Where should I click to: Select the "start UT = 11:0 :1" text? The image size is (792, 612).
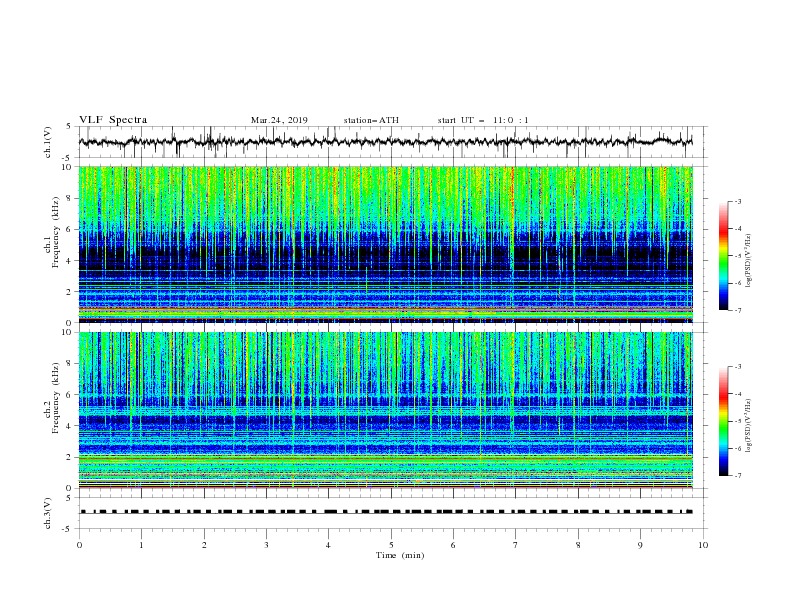click(x=483, y=120)
